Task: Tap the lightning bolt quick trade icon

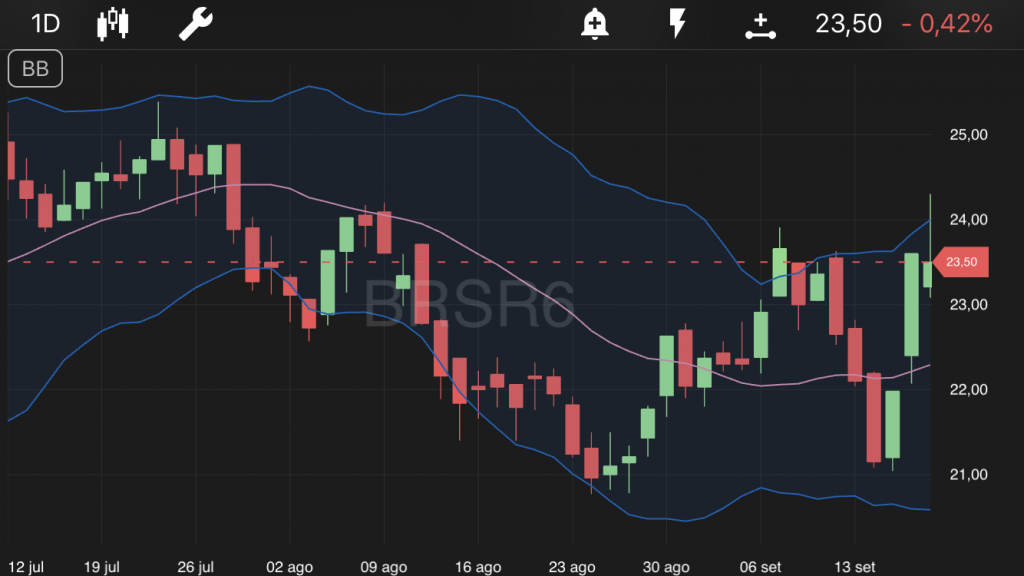Action: coord(677,24)
